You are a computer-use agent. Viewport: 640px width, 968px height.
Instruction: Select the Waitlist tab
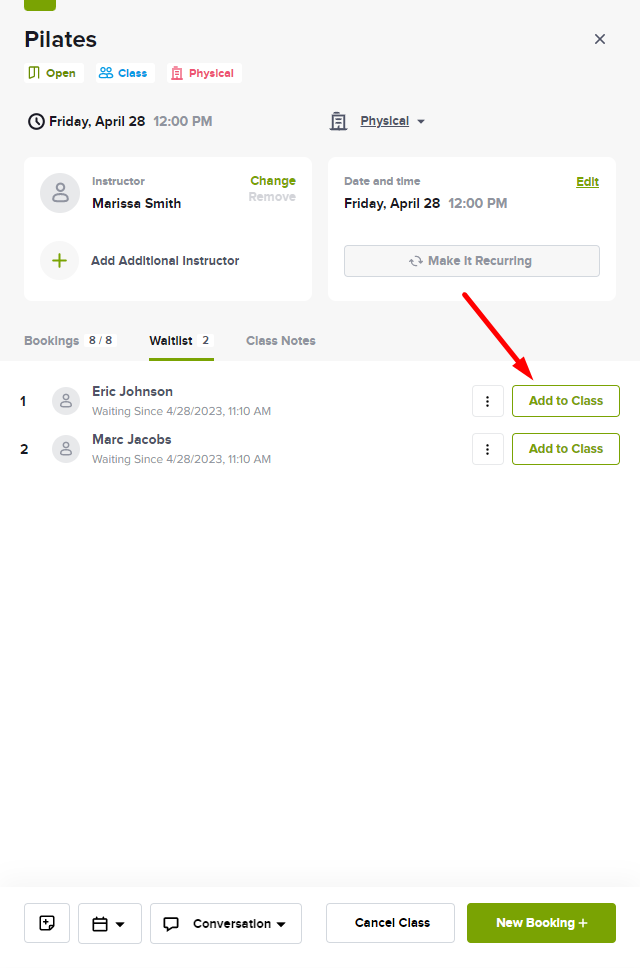click(181, 341)
